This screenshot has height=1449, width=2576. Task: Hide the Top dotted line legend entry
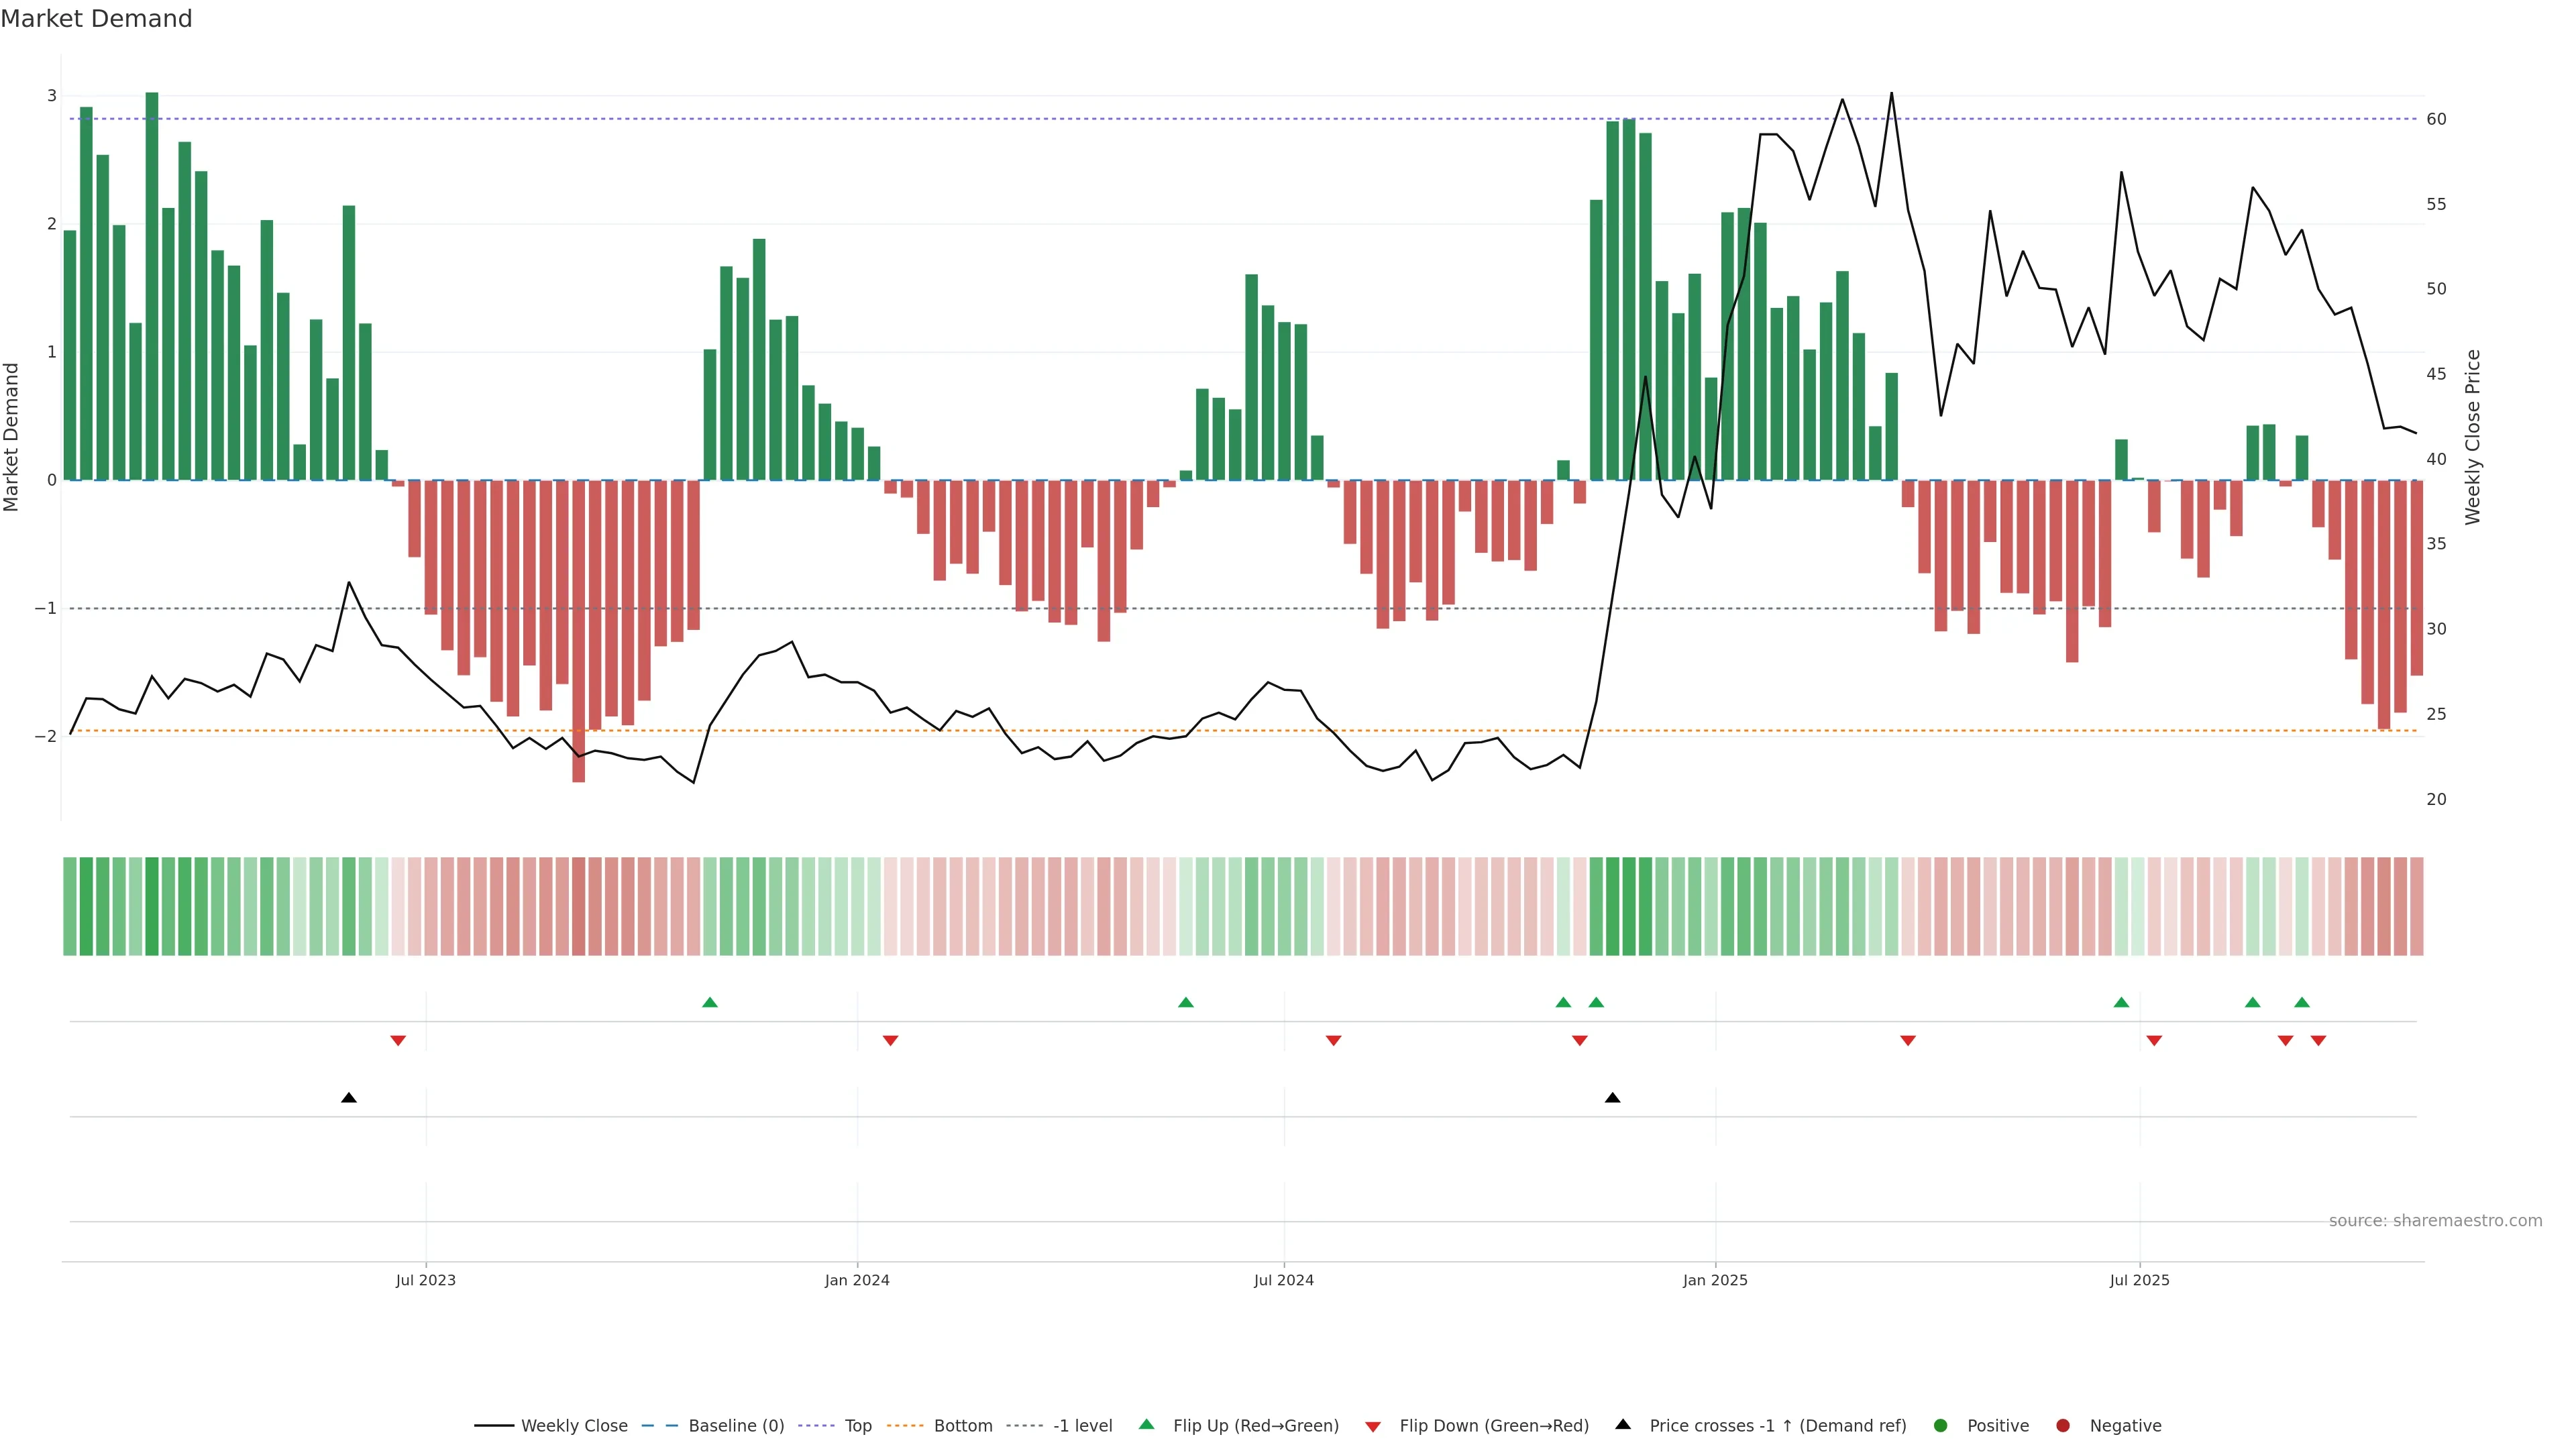point(857,1426)
